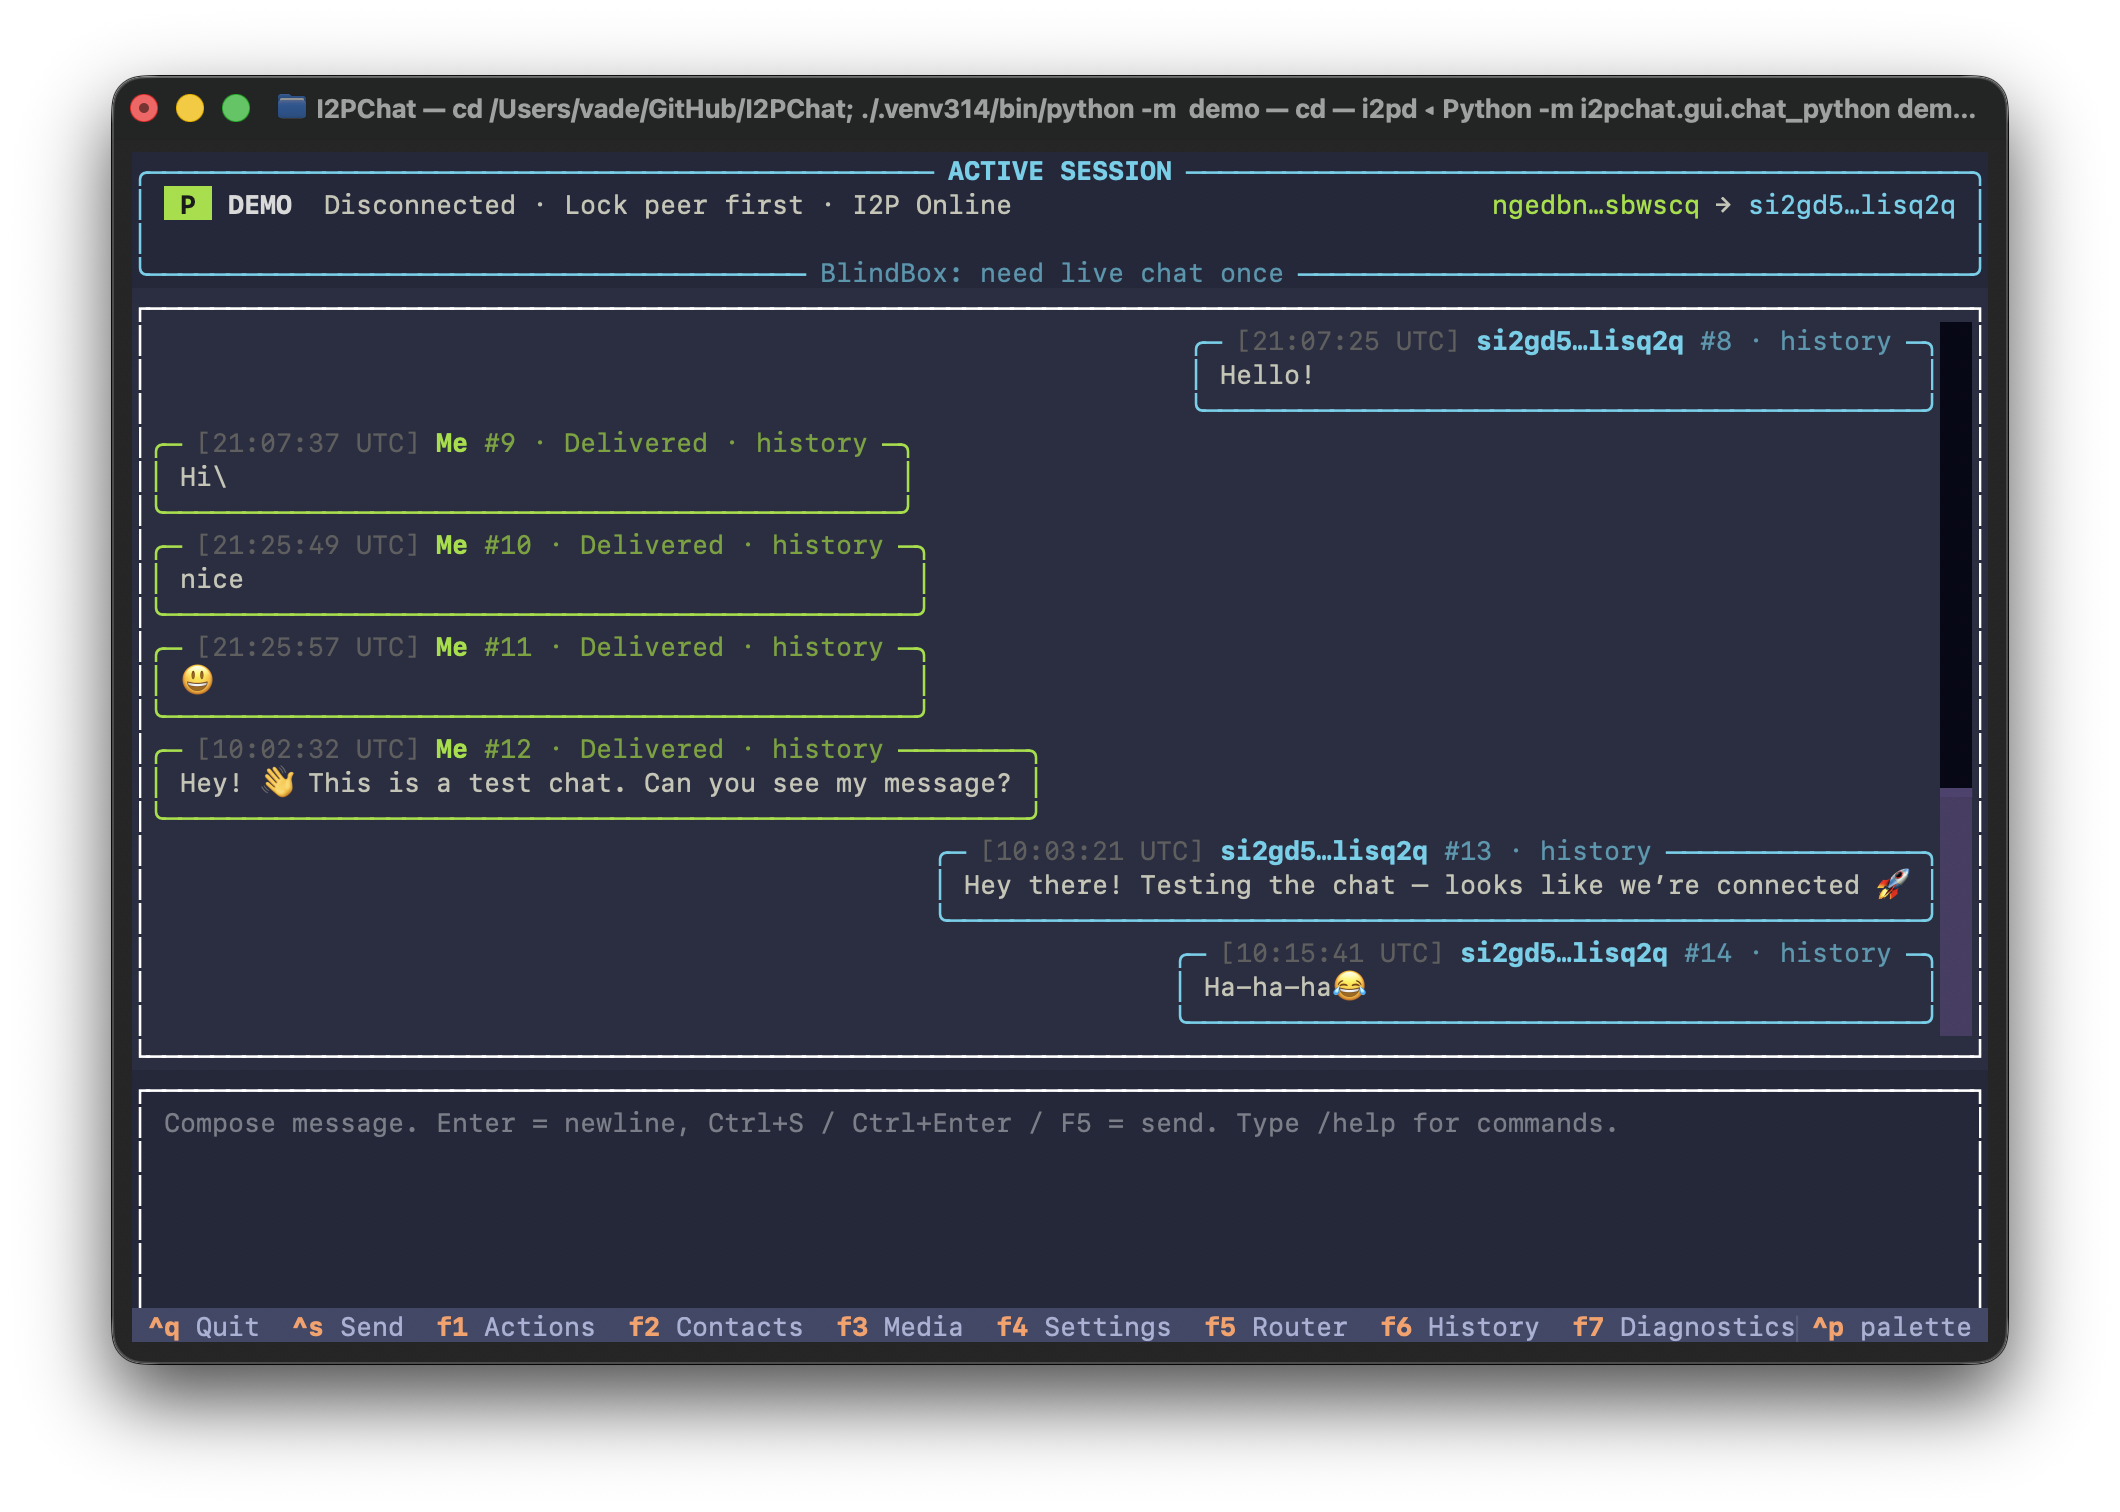Click the folder icon in title bar
Screen dimensions: 2120x1512
291,107
